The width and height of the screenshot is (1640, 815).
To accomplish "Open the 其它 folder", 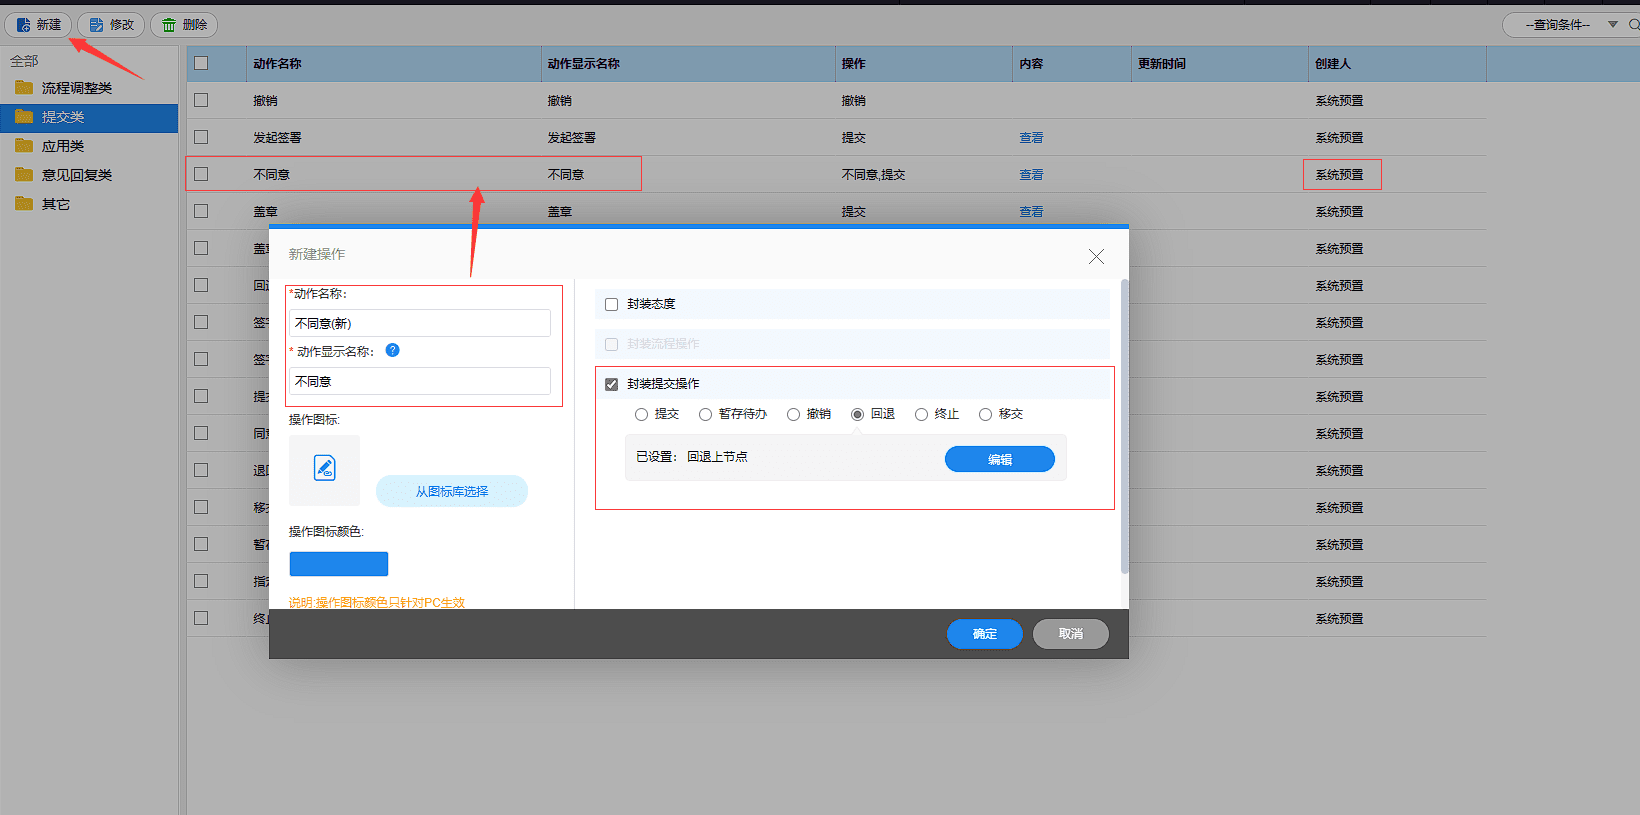I will [56, 204].
